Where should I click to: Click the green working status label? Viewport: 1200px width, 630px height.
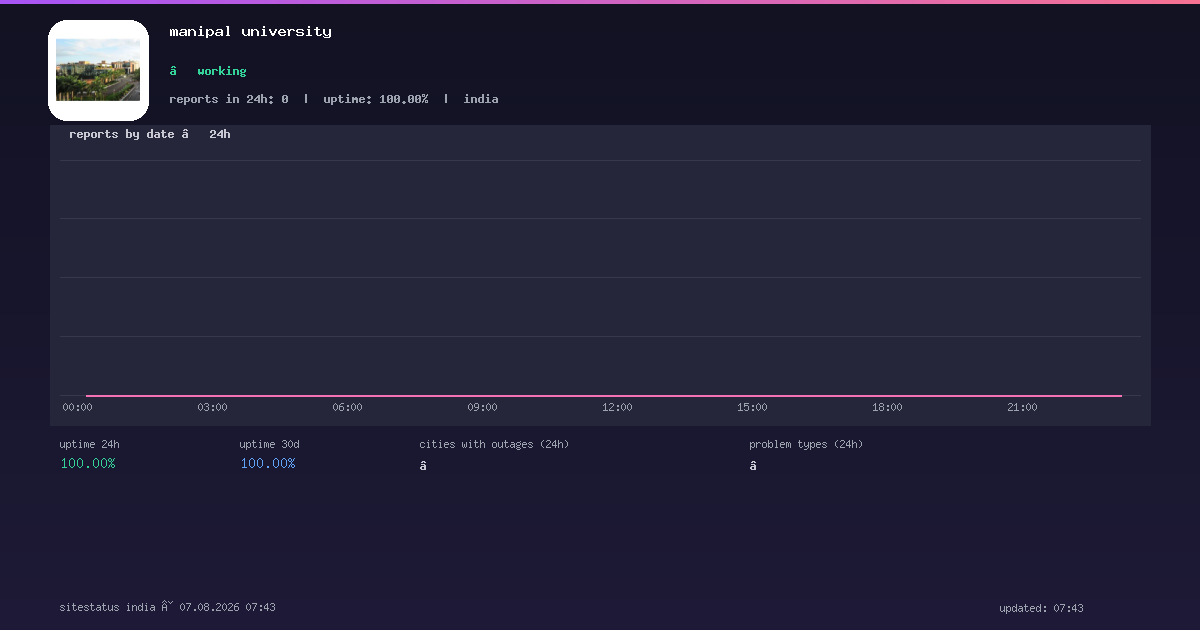click(222, 71)
